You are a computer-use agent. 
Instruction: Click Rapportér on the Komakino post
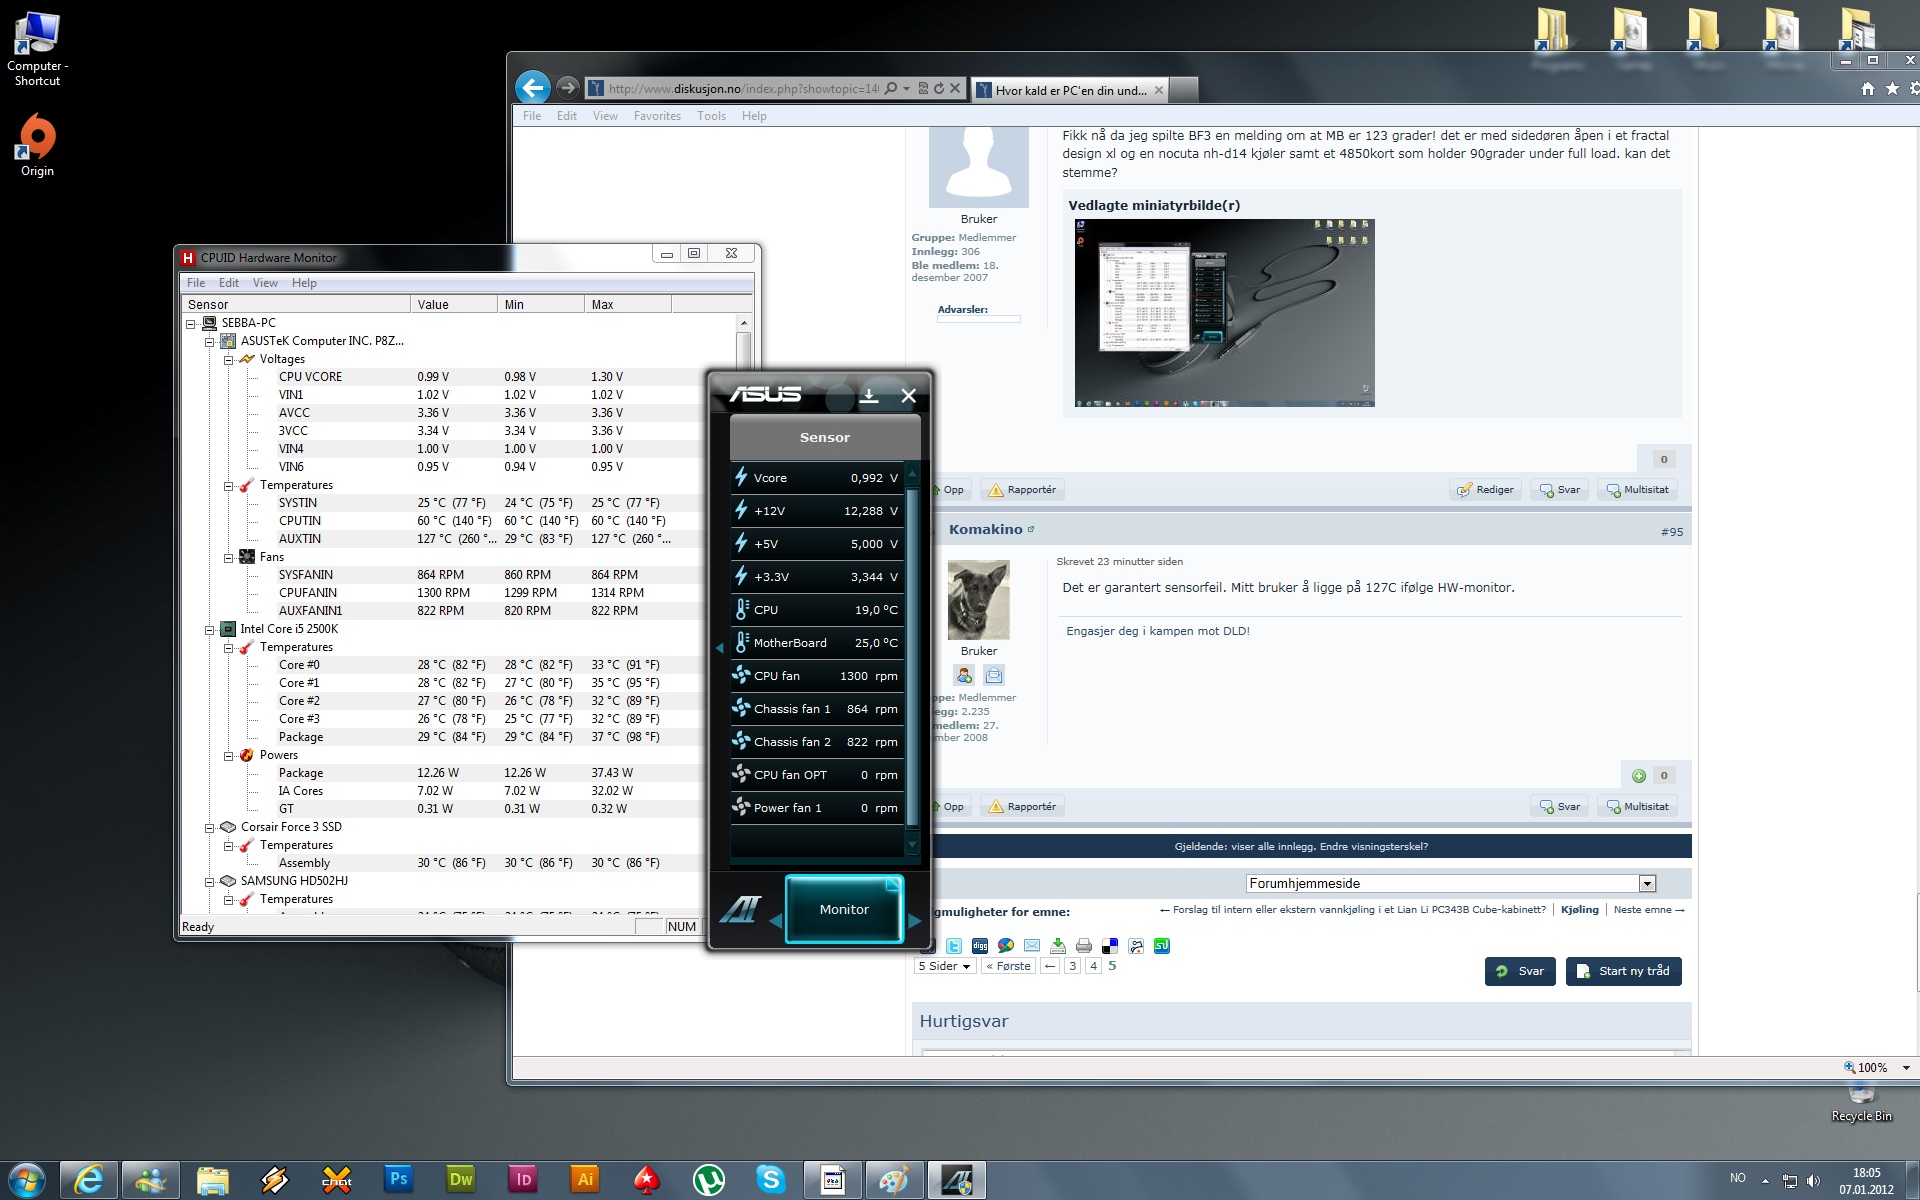1022,807
